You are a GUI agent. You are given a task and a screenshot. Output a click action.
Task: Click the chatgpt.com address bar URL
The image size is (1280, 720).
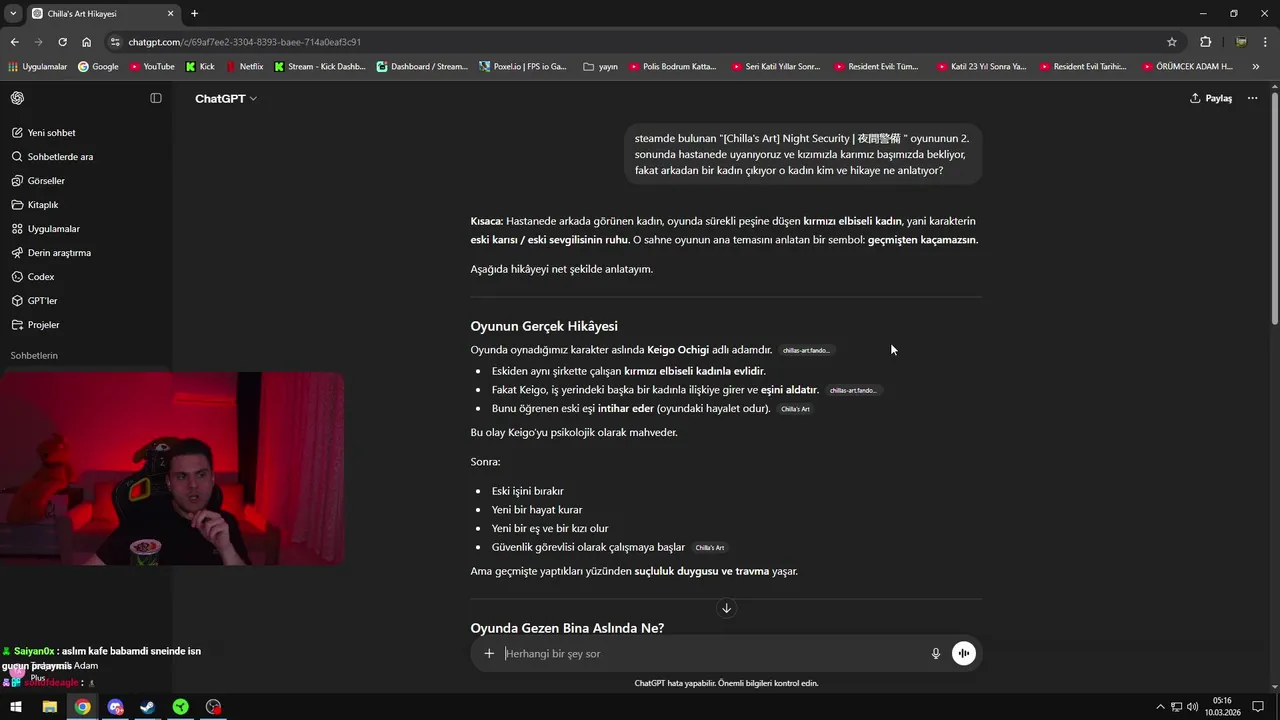(244, 42)
